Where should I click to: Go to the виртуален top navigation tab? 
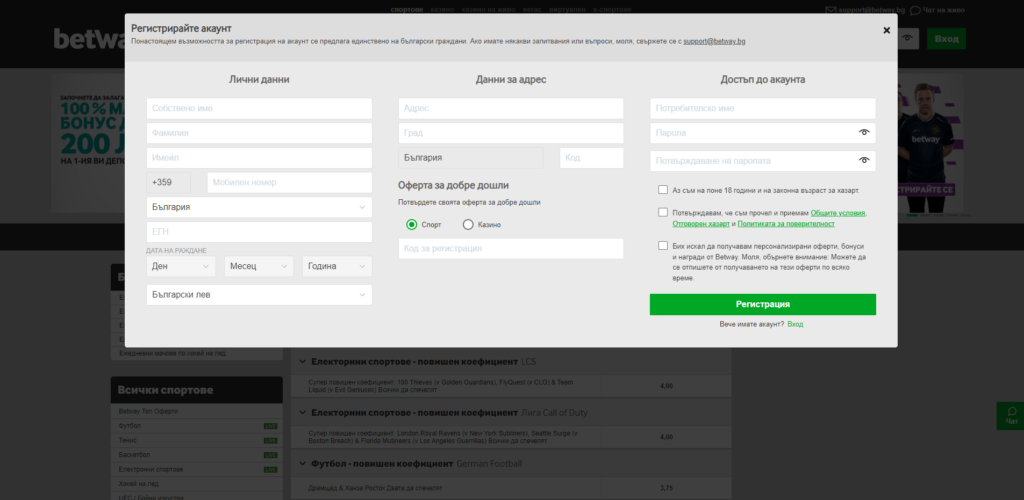pos(567,10)
